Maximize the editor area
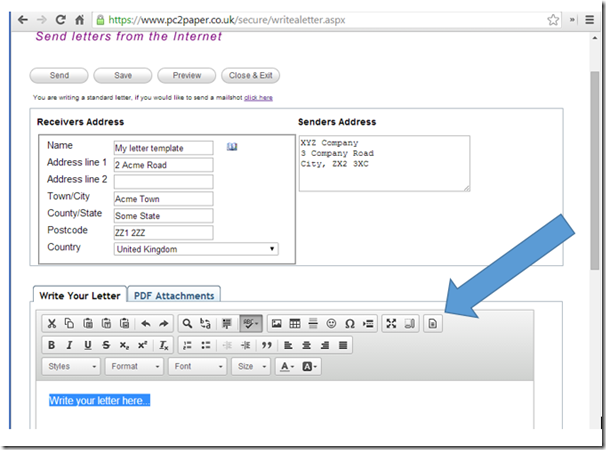 391,324
